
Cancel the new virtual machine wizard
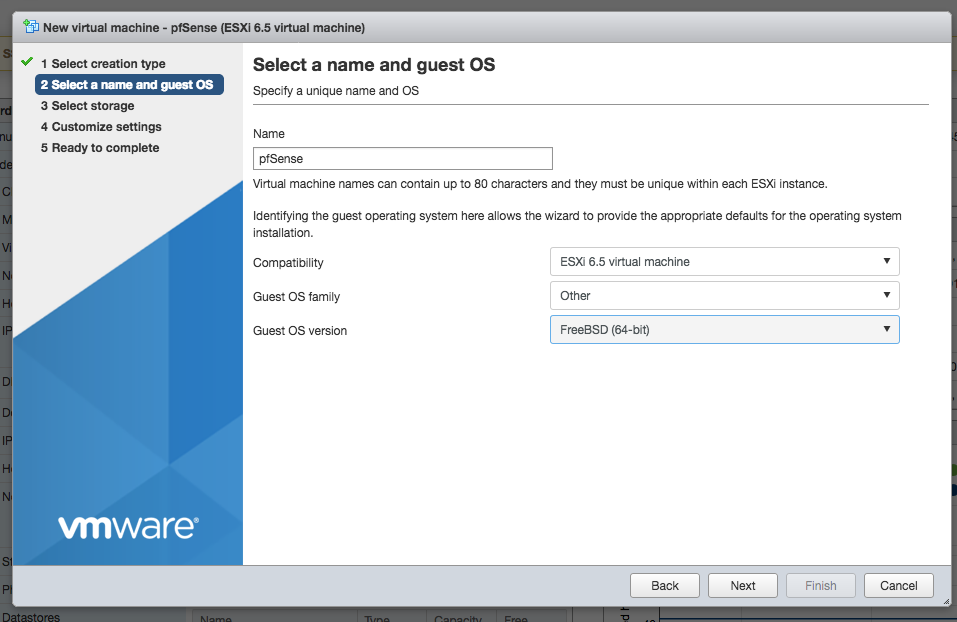[x=898, y=586]
